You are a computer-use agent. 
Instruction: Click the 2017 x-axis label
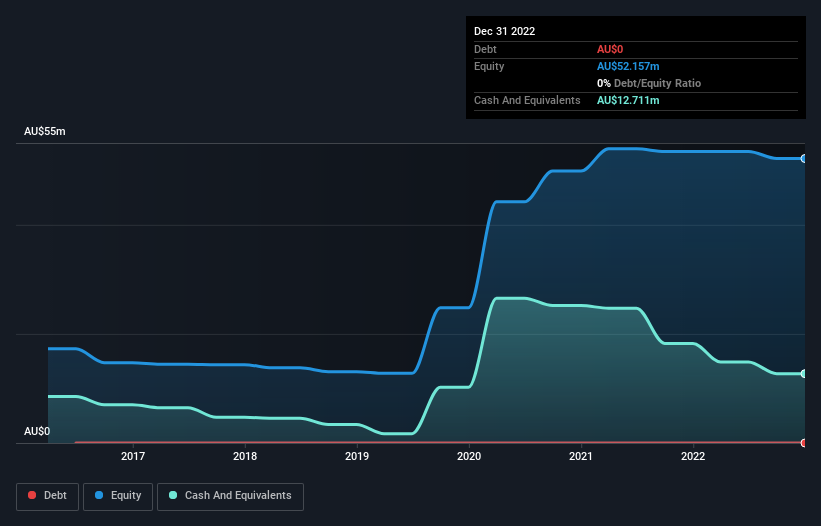133,456
